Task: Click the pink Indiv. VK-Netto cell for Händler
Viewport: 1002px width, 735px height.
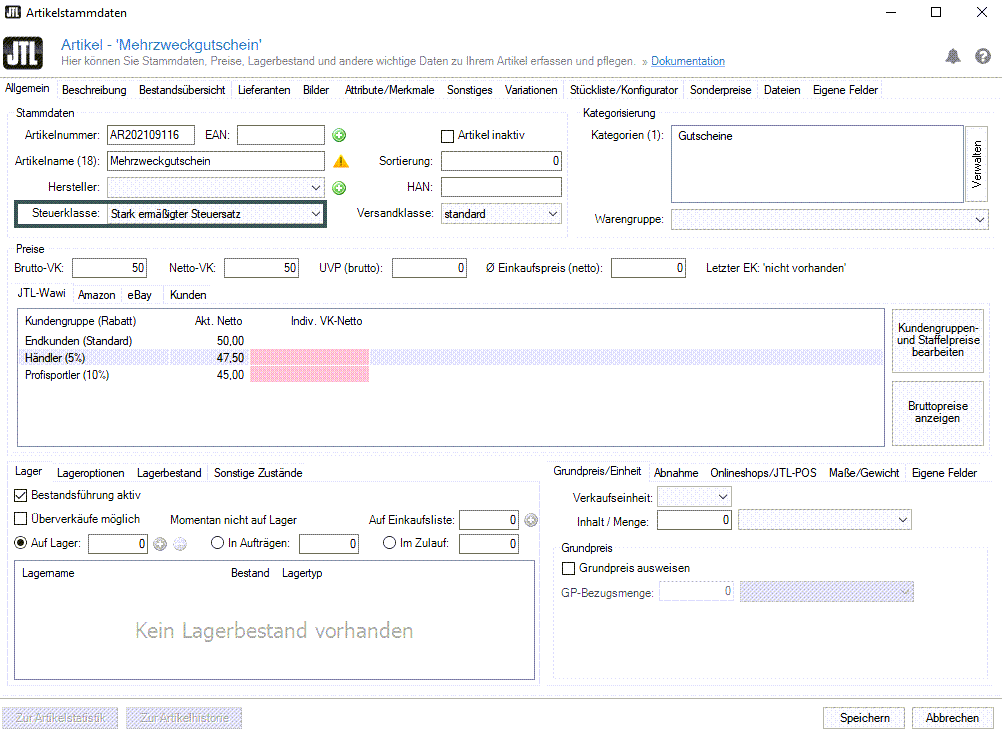Action: point(309,357)
